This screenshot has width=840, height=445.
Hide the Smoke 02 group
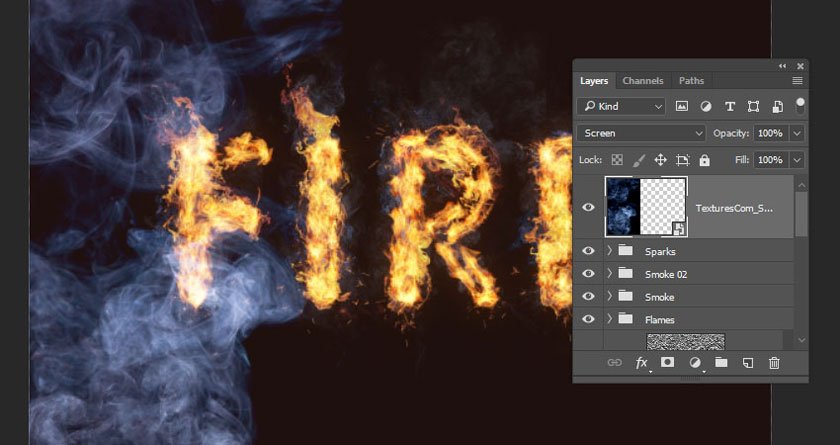click(588, 274)
